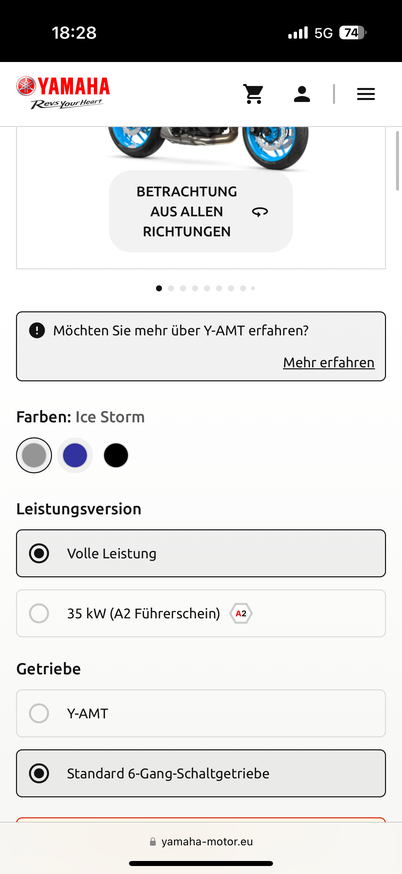The width and height of the screenshot is (402, 874).
Task: Choose Y-AMT transmission option
Action: (201, 713)
